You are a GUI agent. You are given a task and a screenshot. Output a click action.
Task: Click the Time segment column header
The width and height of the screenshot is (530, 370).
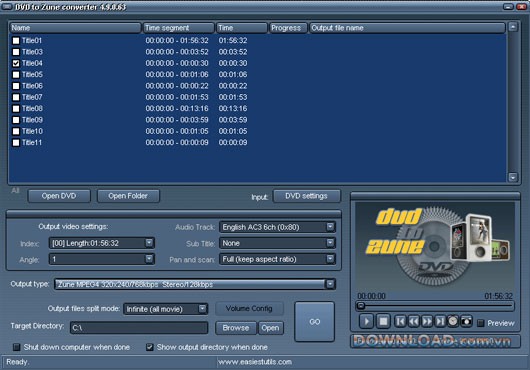coord(178,28)
